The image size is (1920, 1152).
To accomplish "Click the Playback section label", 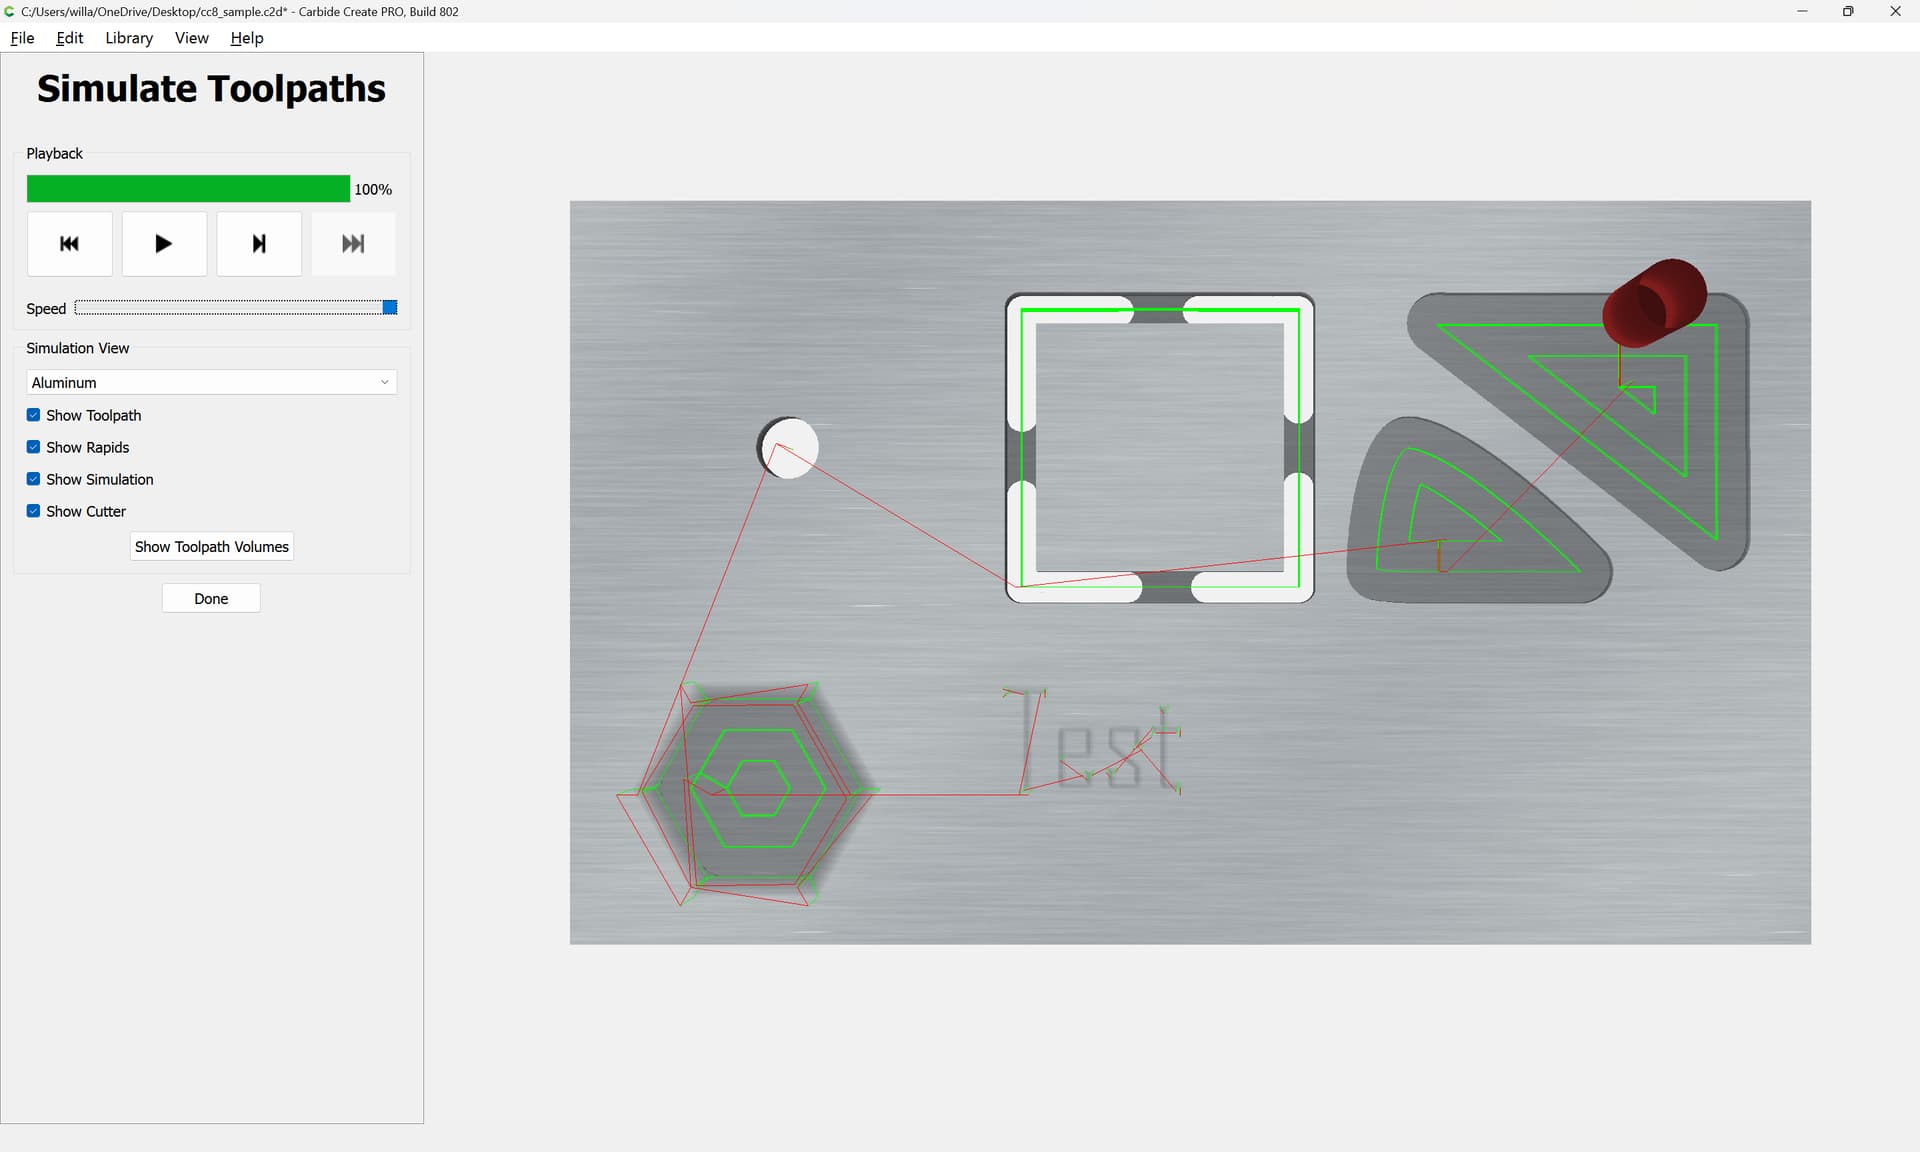I will [54, 153].
